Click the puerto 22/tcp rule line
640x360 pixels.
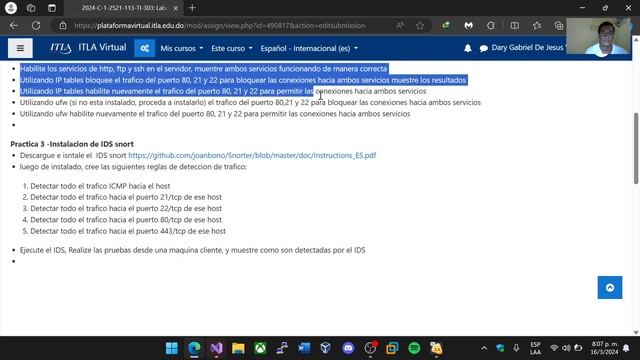(x=126, y=208)
